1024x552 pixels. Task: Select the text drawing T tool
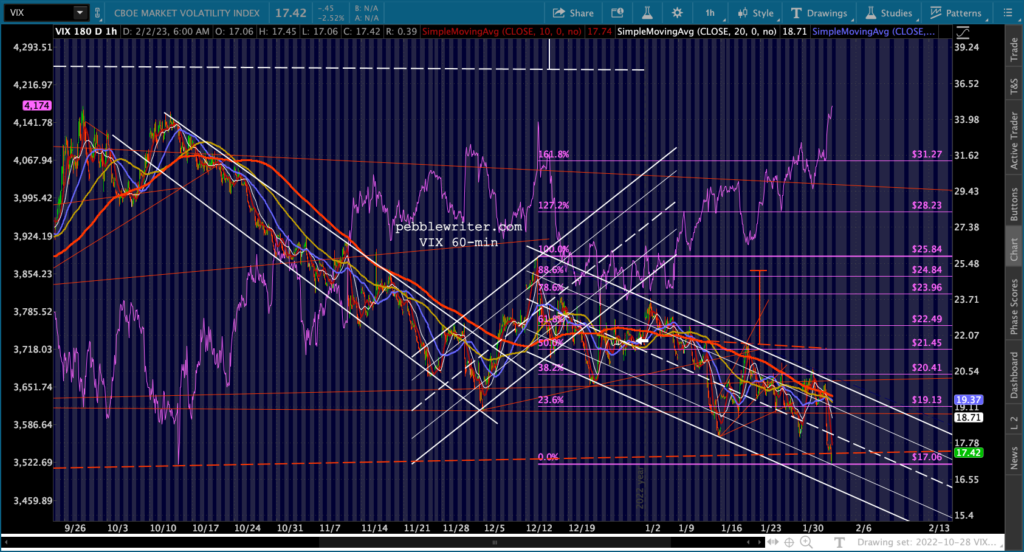(x=839, y=542)
